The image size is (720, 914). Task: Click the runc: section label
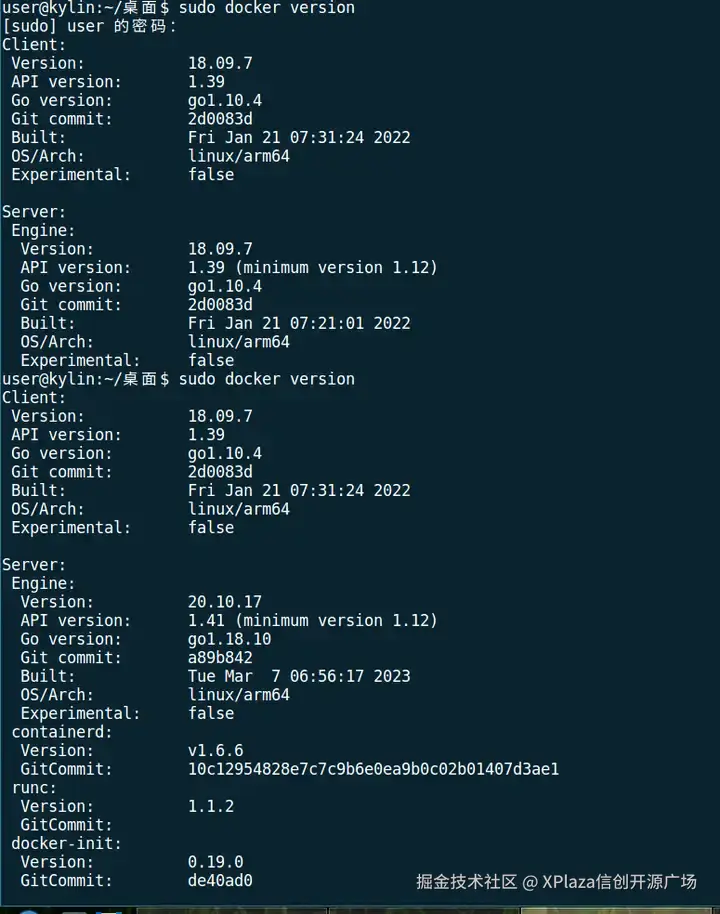coord(34,787)
